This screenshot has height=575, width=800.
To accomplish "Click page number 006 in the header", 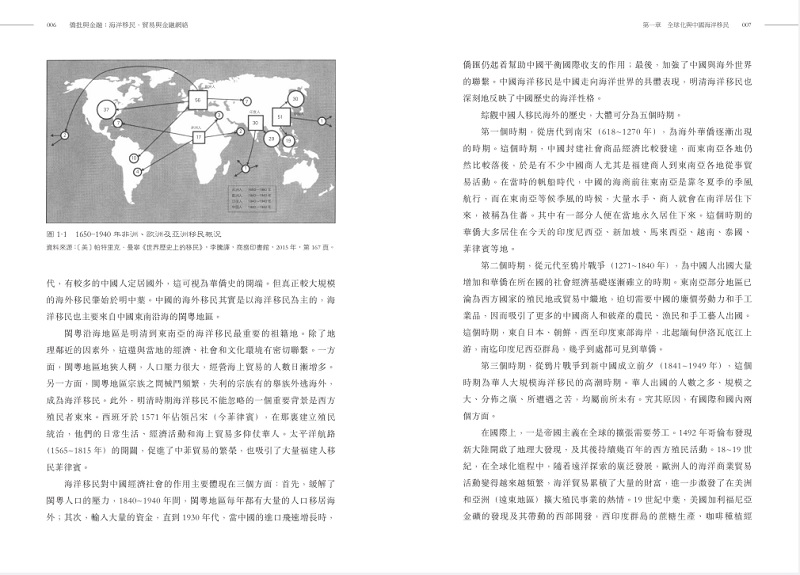I will coord(51,24).
